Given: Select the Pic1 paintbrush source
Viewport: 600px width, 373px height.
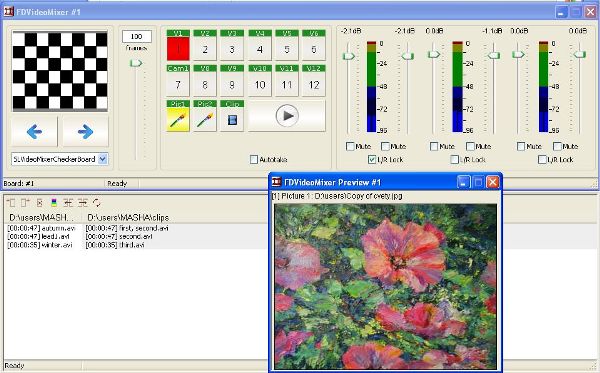Looking at the screenshot, I should (x=178, y=116).
